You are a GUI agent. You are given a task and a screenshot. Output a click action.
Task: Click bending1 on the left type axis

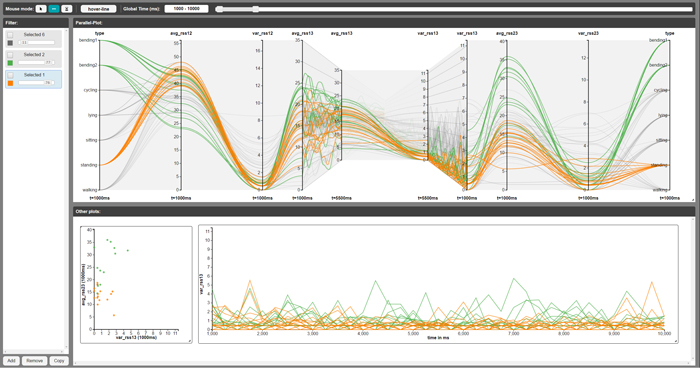coord(88,40)
